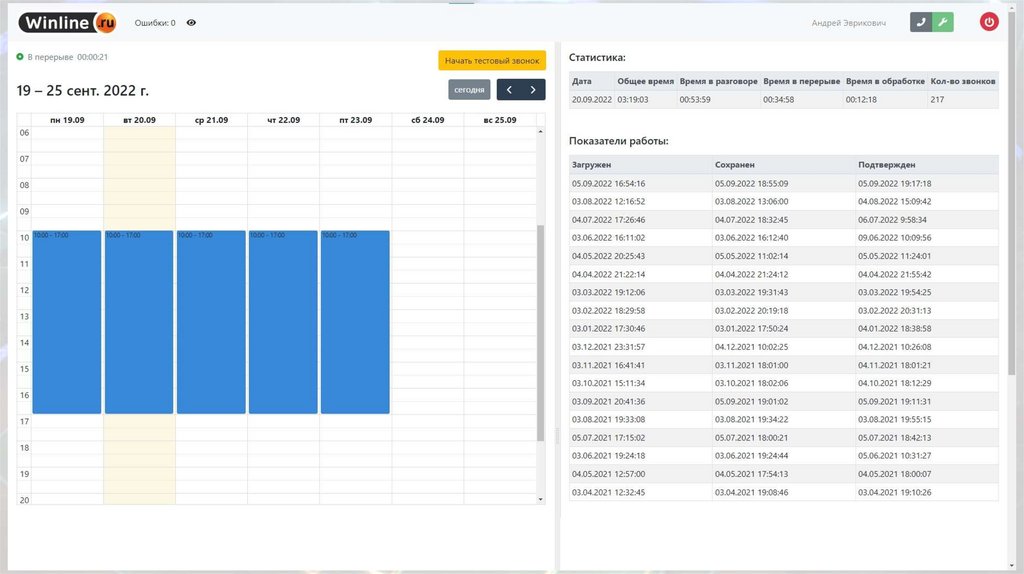Click the сегодня button
1024x574 pixels.
469,90
